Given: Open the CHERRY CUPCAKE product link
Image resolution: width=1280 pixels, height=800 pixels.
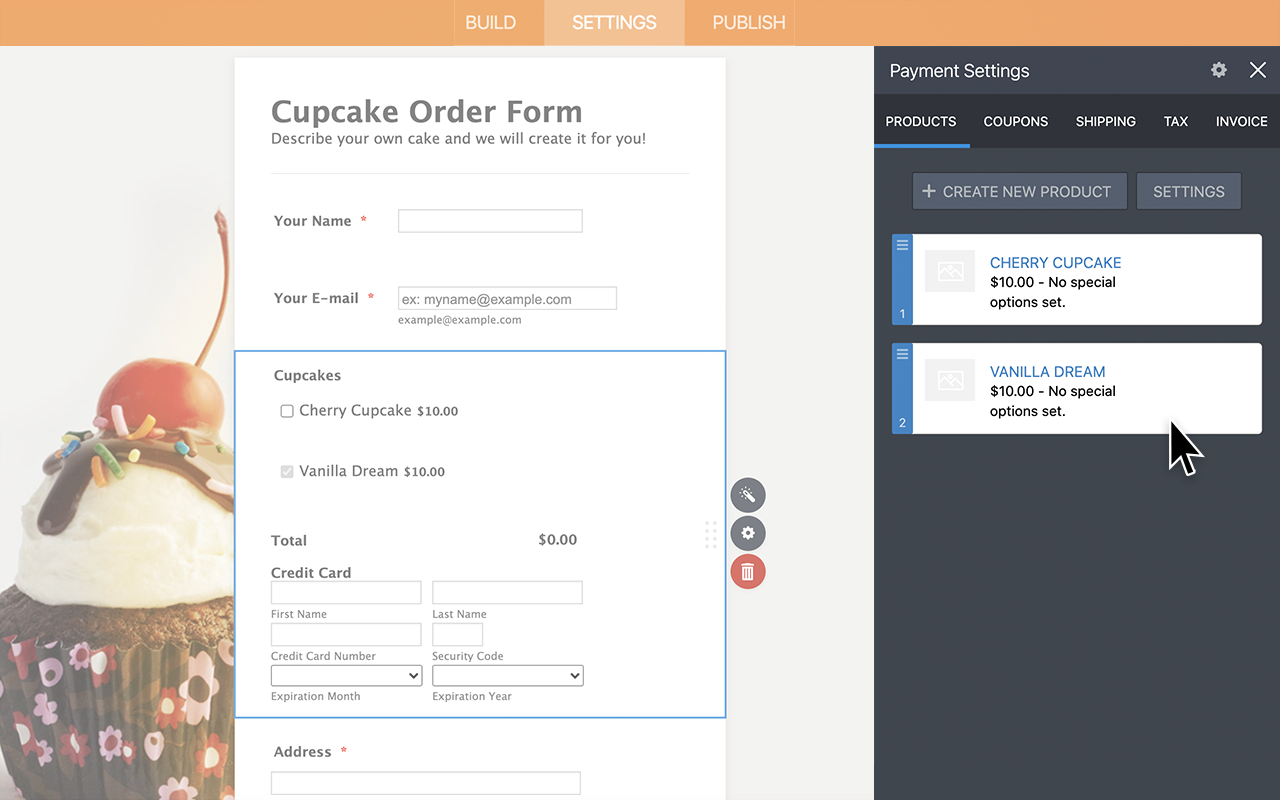Looking at the screenshot, I should pyautogui.click(x=1055, y=262).
